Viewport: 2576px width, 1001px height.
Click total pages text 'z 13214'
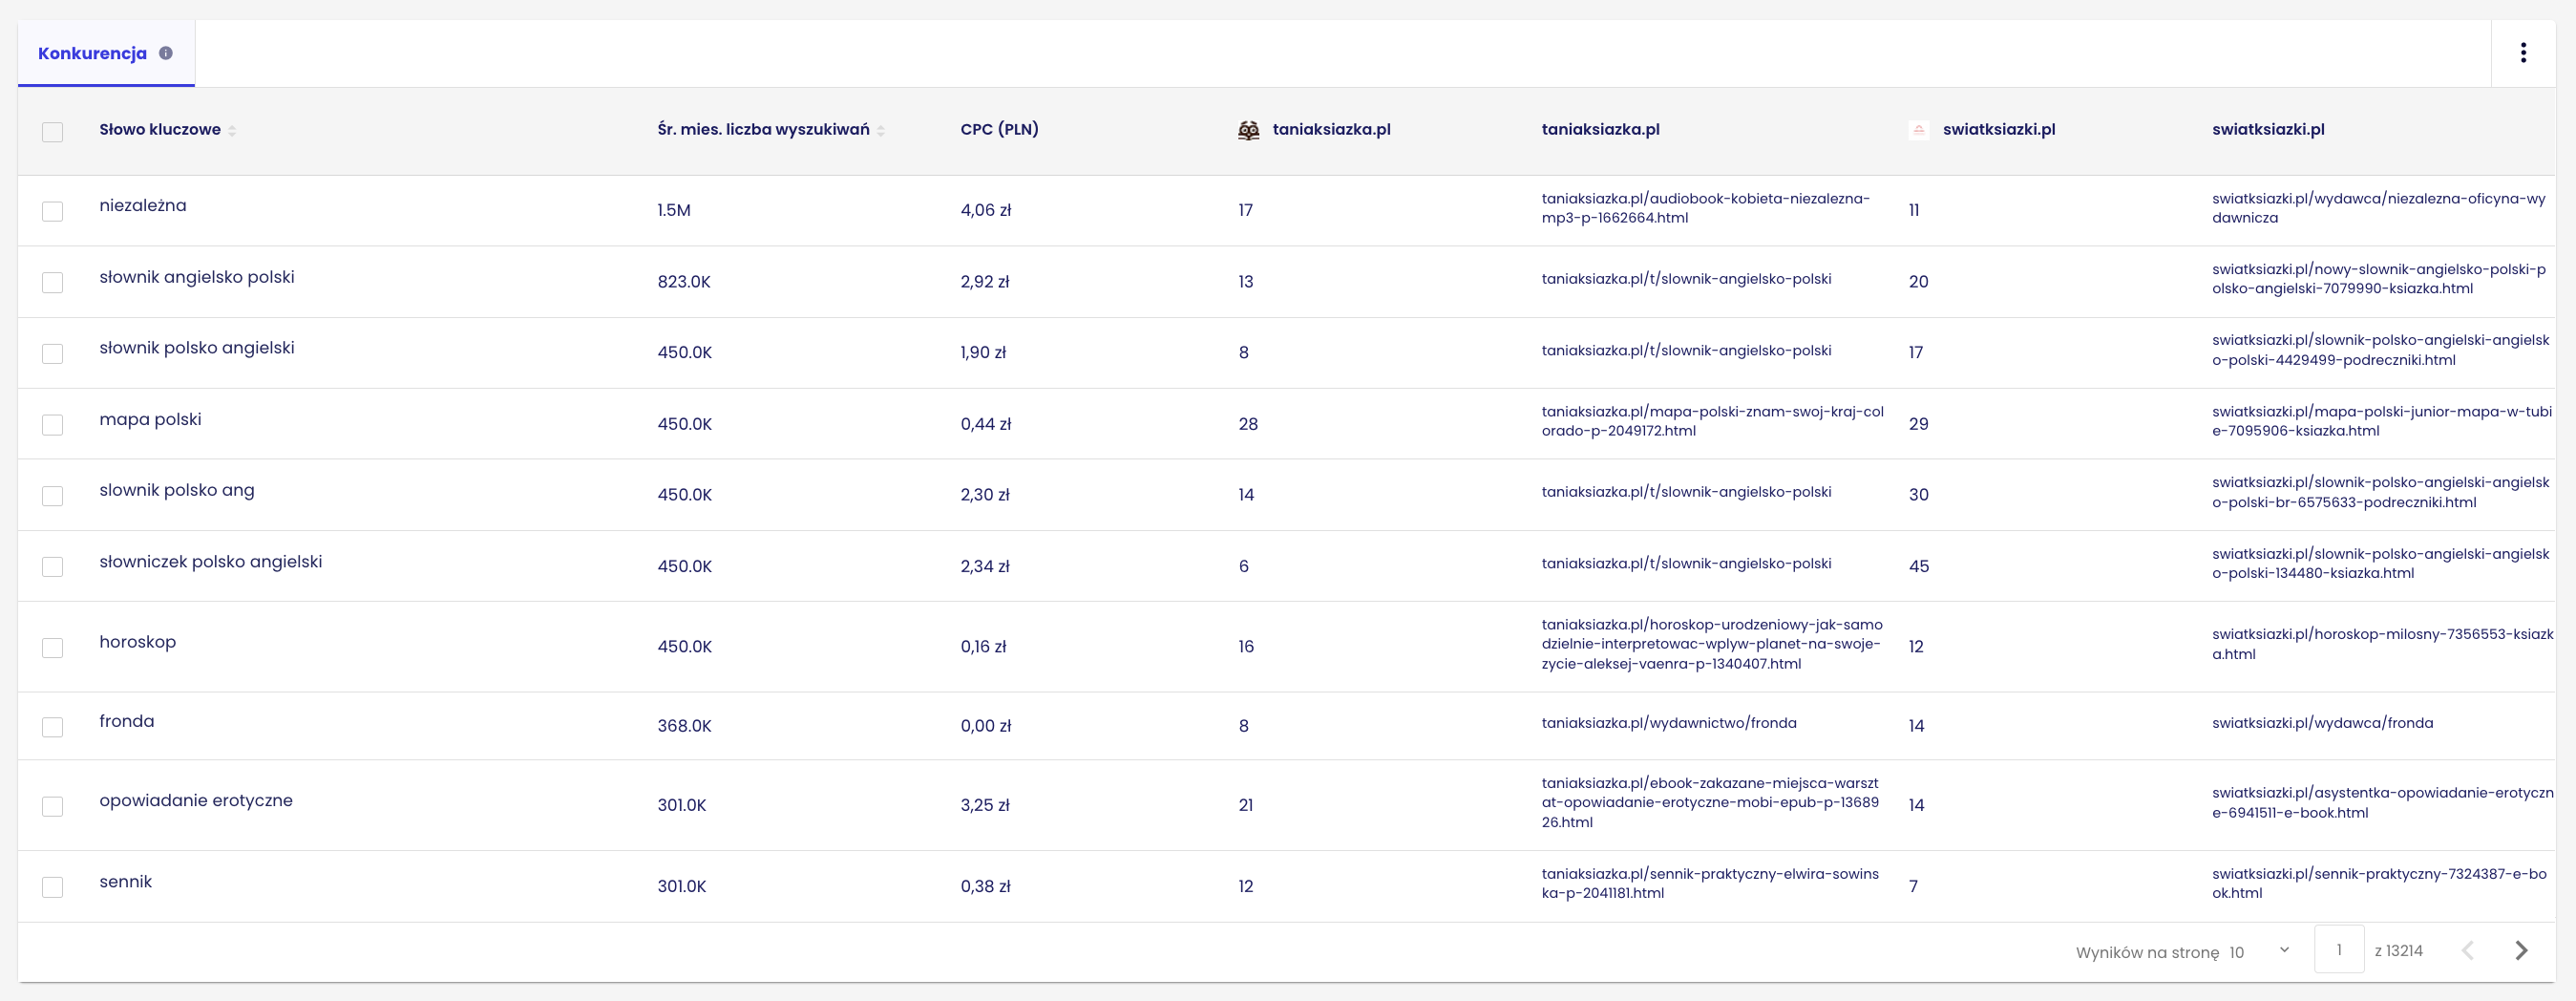click(x=2398, y=951)
